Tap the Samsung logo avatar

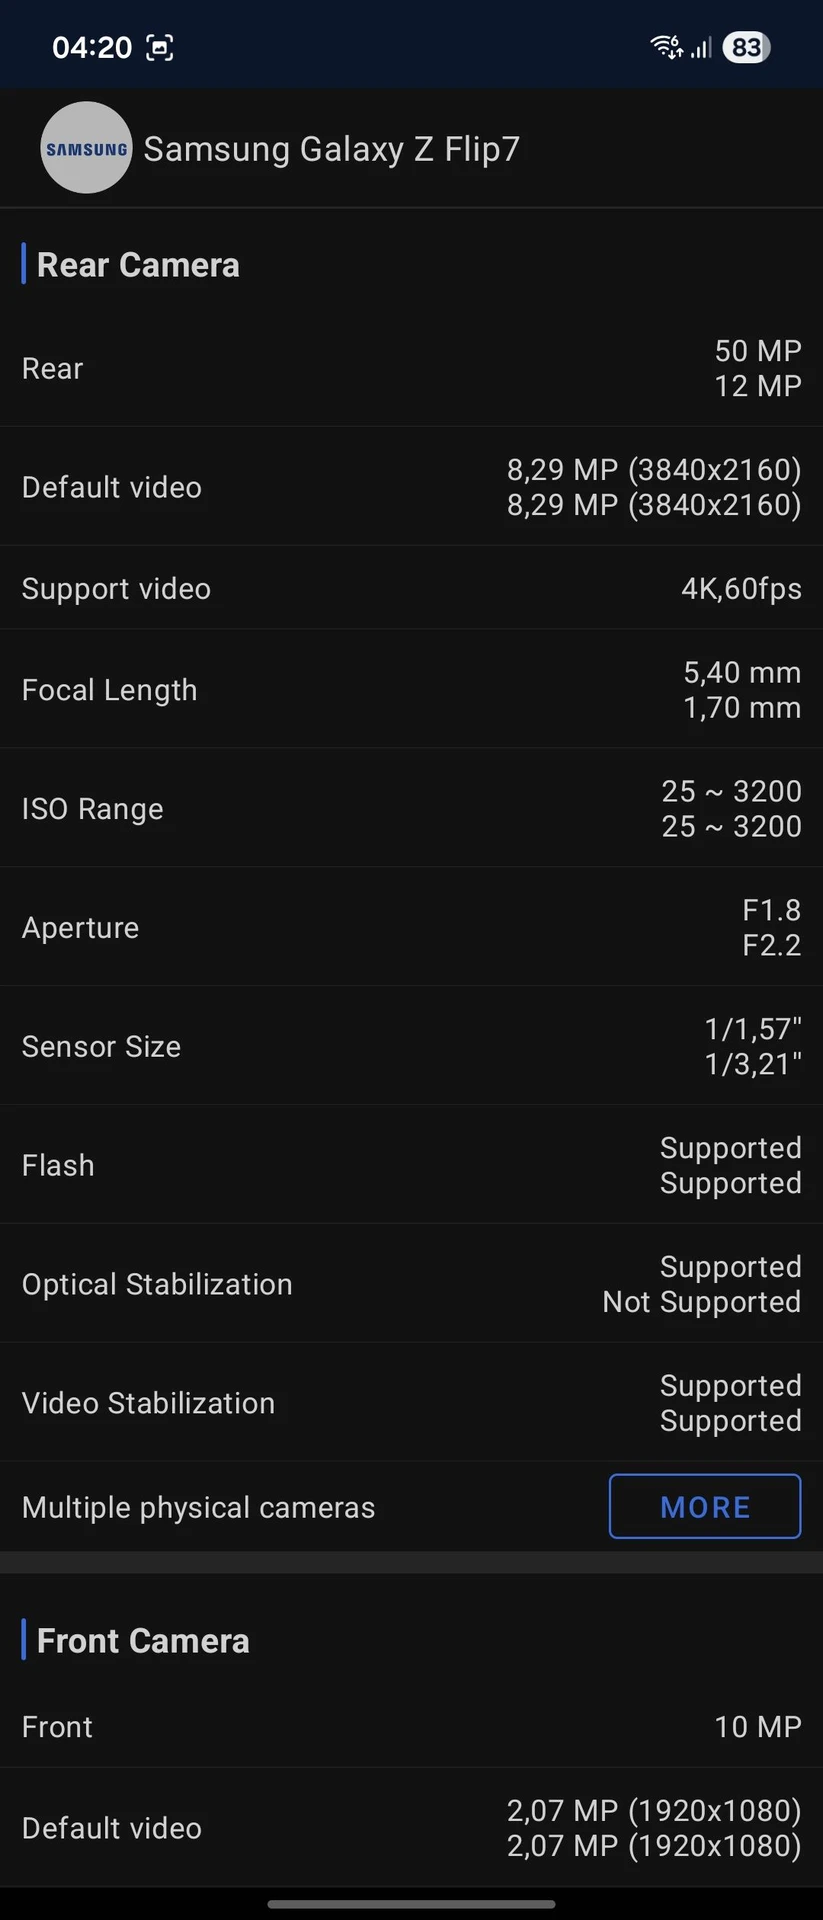point(86,148)
